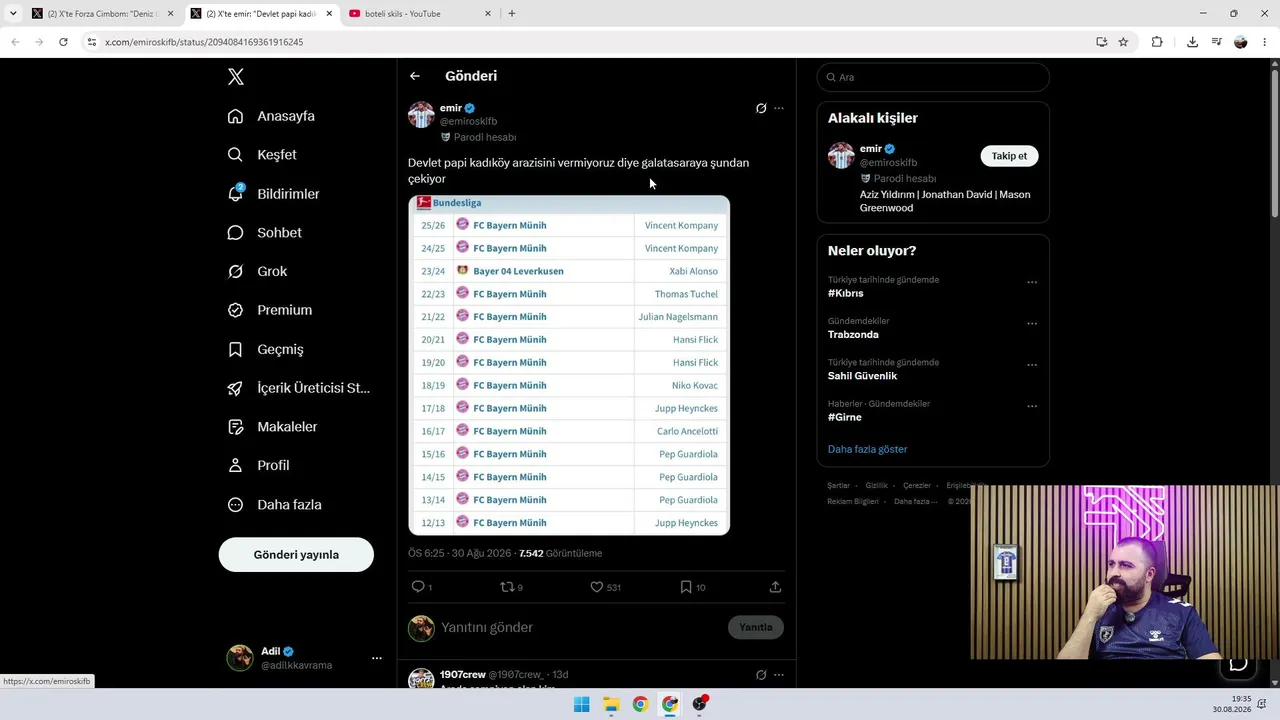Image resolution: width=1280 pixels, height=720 pixels.
Task: Click the Ara search field
Action: 933,77
